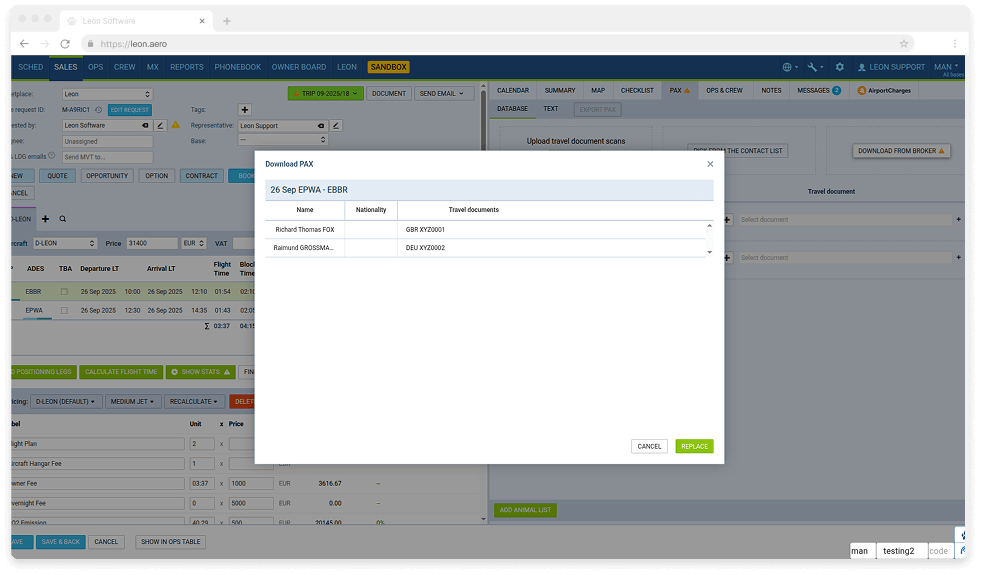Cancel the Download PAX dialog

click(649, 446)
